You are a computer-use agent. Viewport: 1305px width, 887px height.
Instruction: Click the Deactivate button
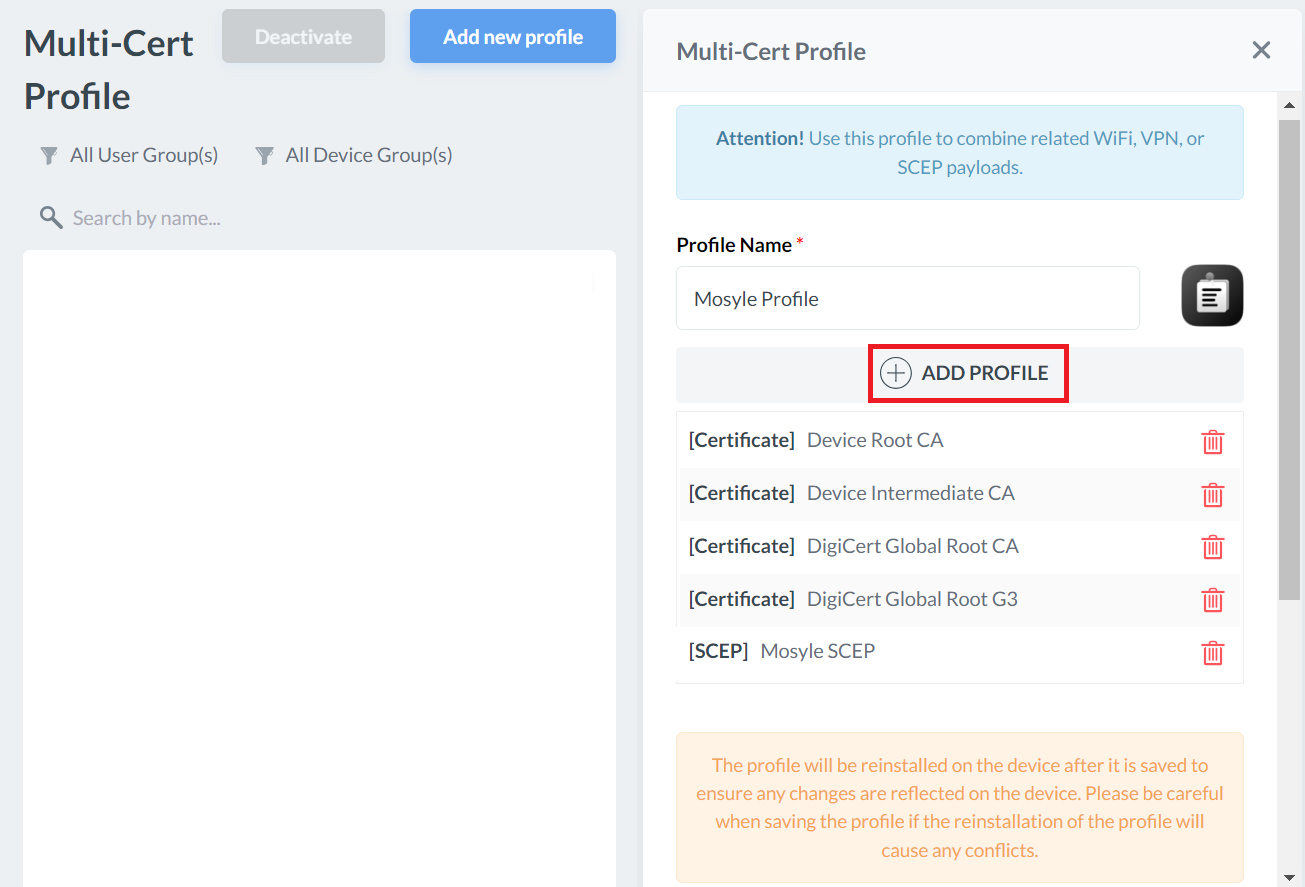point(303,37)
